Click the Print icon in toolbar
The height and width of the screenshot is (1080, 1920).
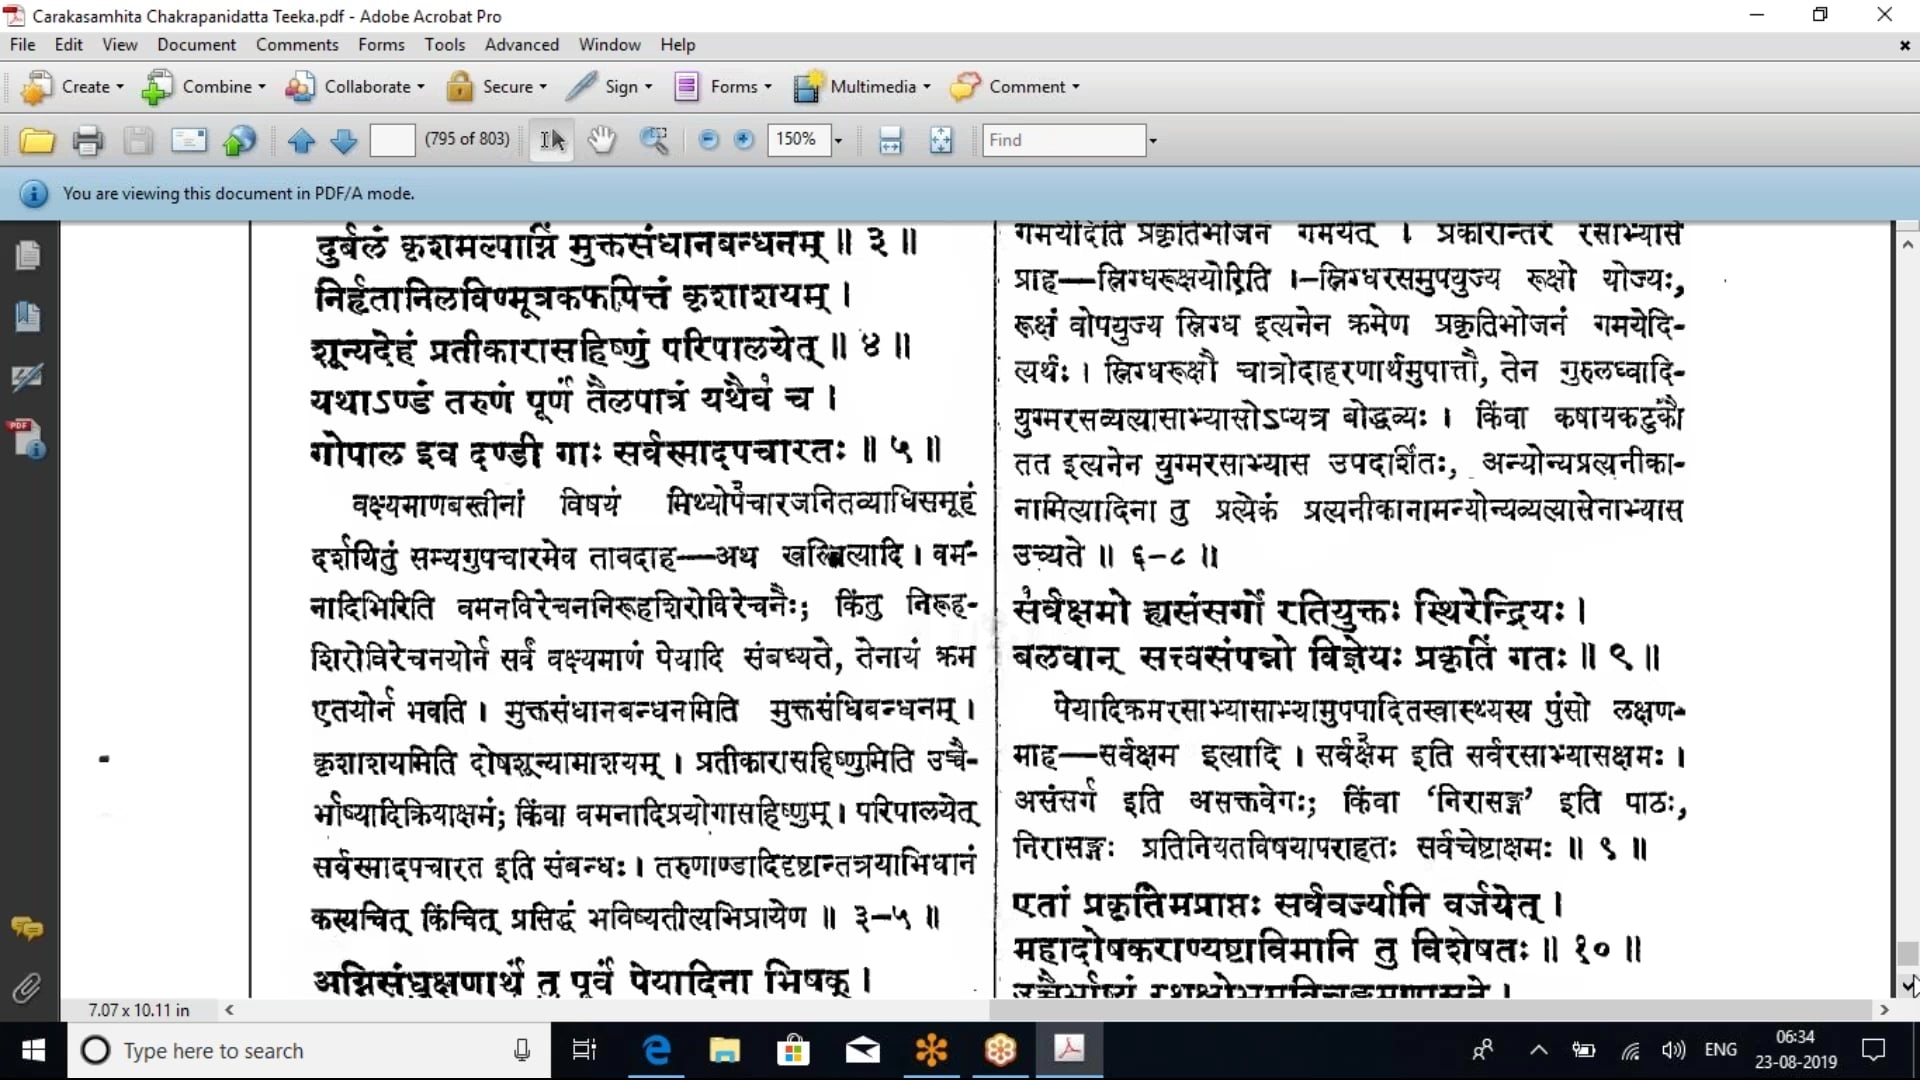[x=88, y=141]
